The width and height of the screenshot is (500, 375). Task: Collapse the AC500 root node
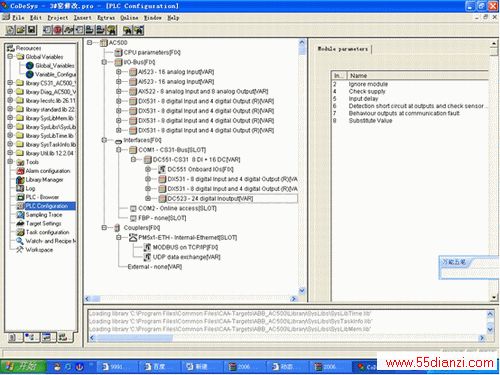pyautogui.click(x=90, y=43)
